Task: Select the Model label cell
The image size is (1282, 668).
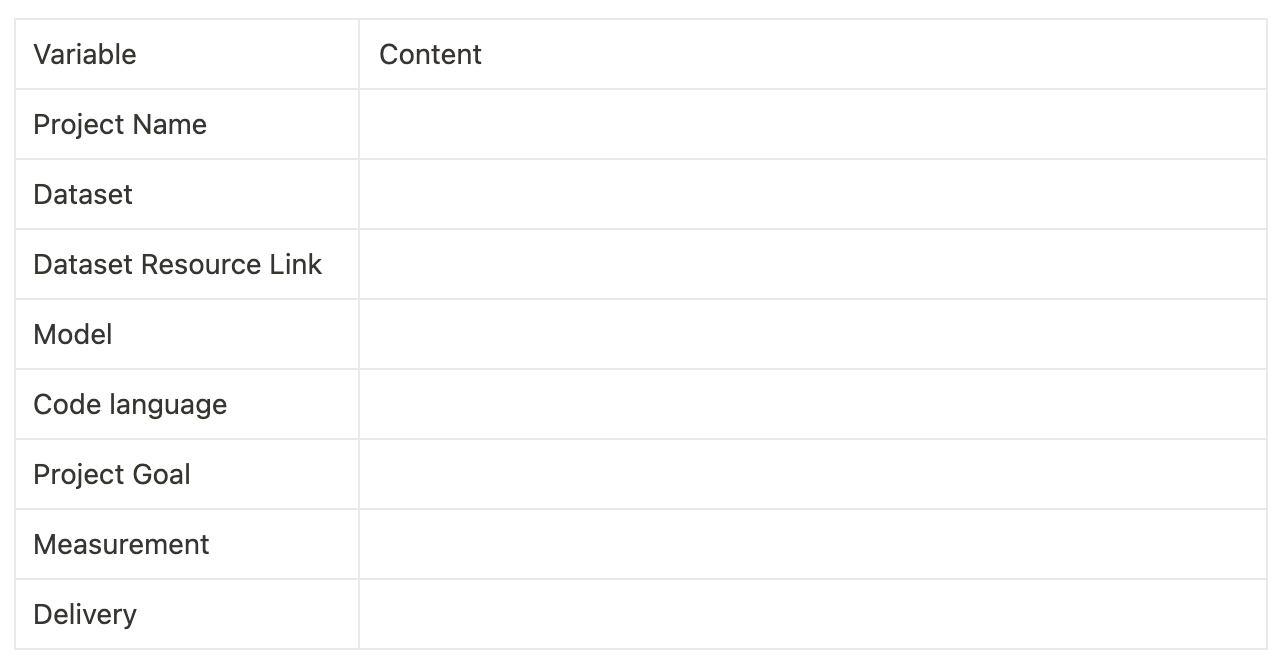Action: click(187, 334)
